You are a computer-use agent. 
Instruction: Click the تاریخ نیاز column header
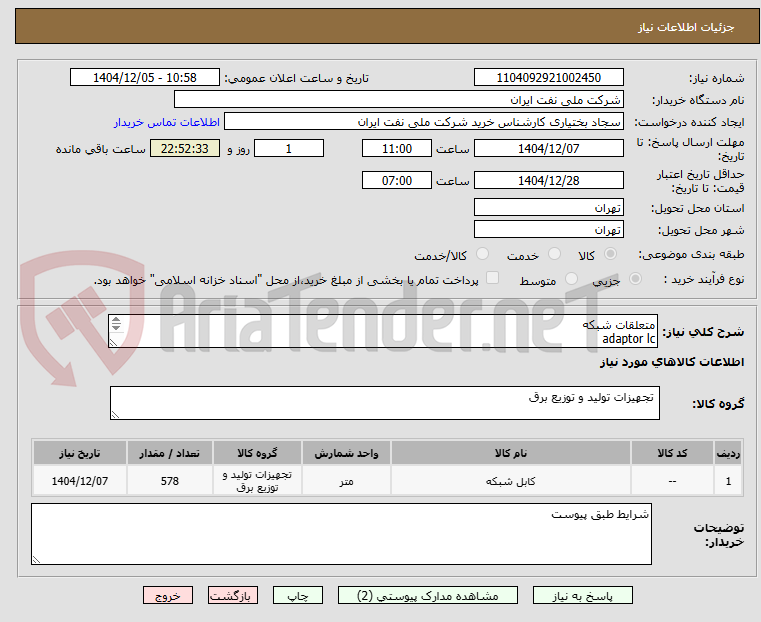tap(80, 453)
